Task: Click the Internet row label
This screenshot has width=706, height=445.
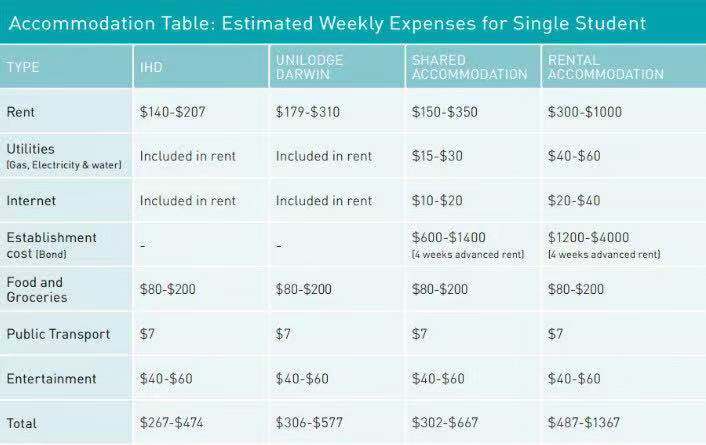Action: (31, 200)
